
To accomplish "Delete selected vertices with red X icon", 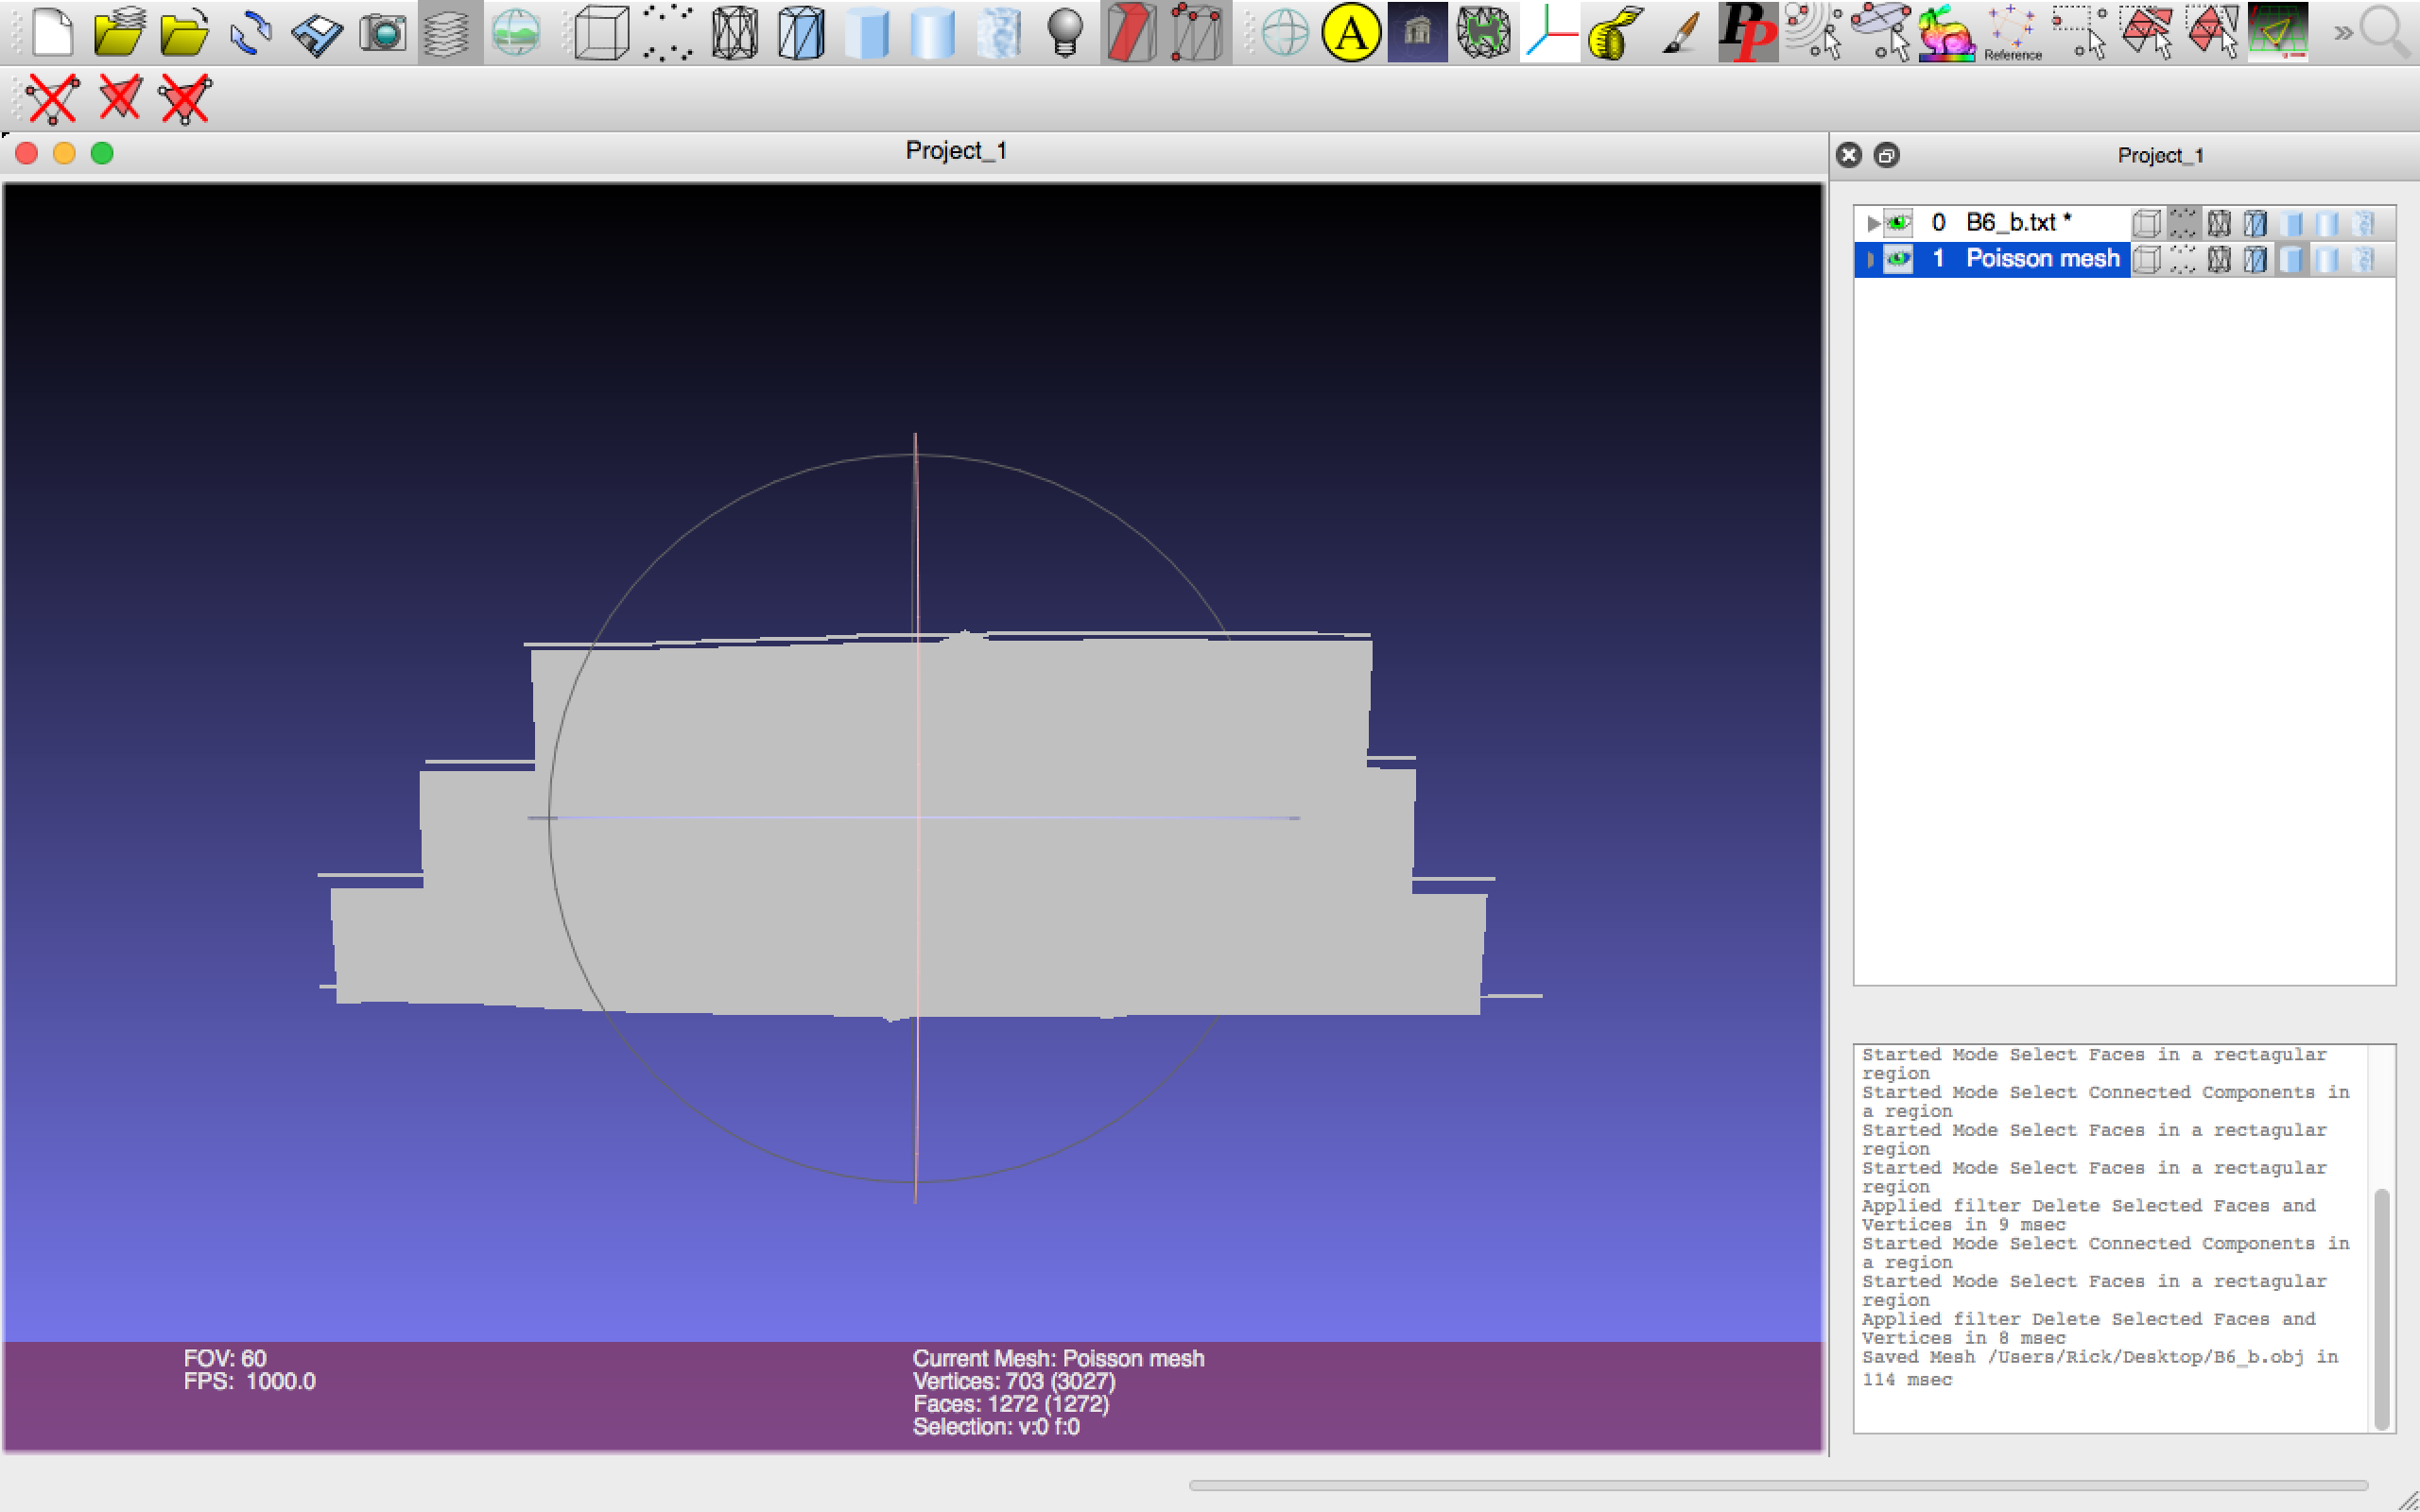I will pyautogui.click(x=52, y=98).
